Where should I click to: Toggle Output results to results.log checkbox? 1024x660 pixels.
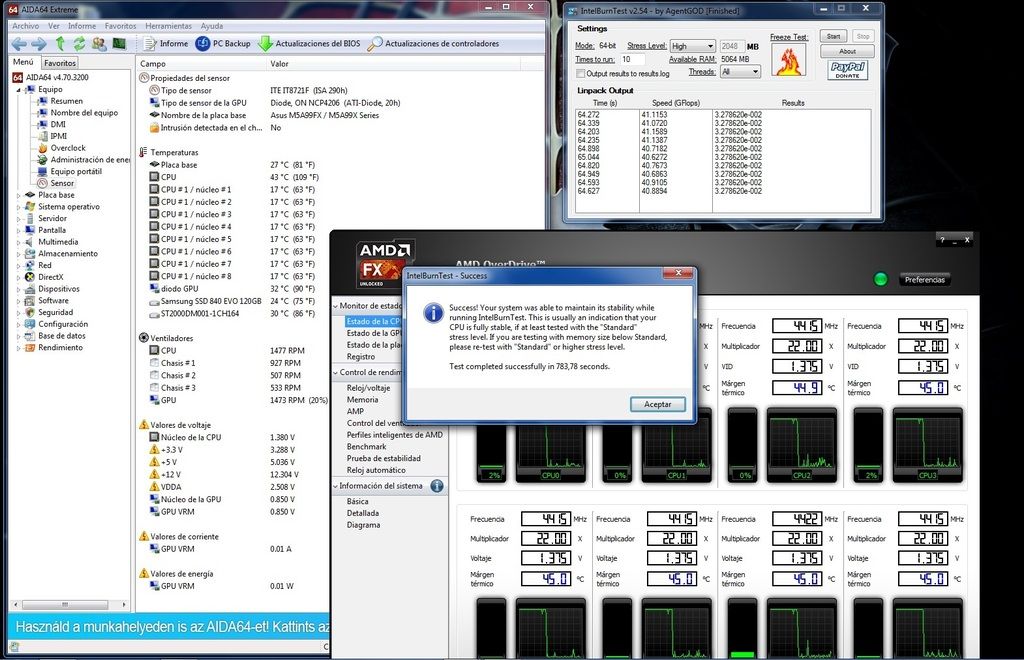(581, 74)
